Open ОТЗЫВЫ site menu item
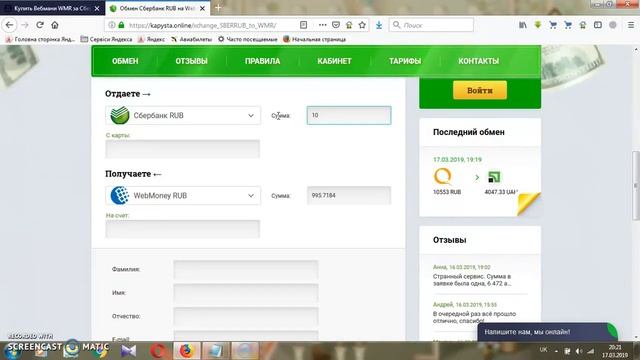 coord(191,61)
